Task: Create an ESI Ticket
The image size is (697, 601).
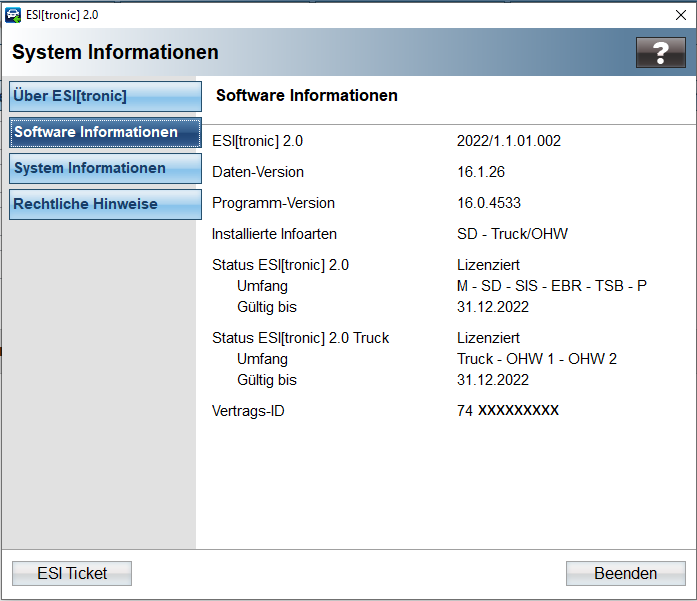Action: (72, 573)
